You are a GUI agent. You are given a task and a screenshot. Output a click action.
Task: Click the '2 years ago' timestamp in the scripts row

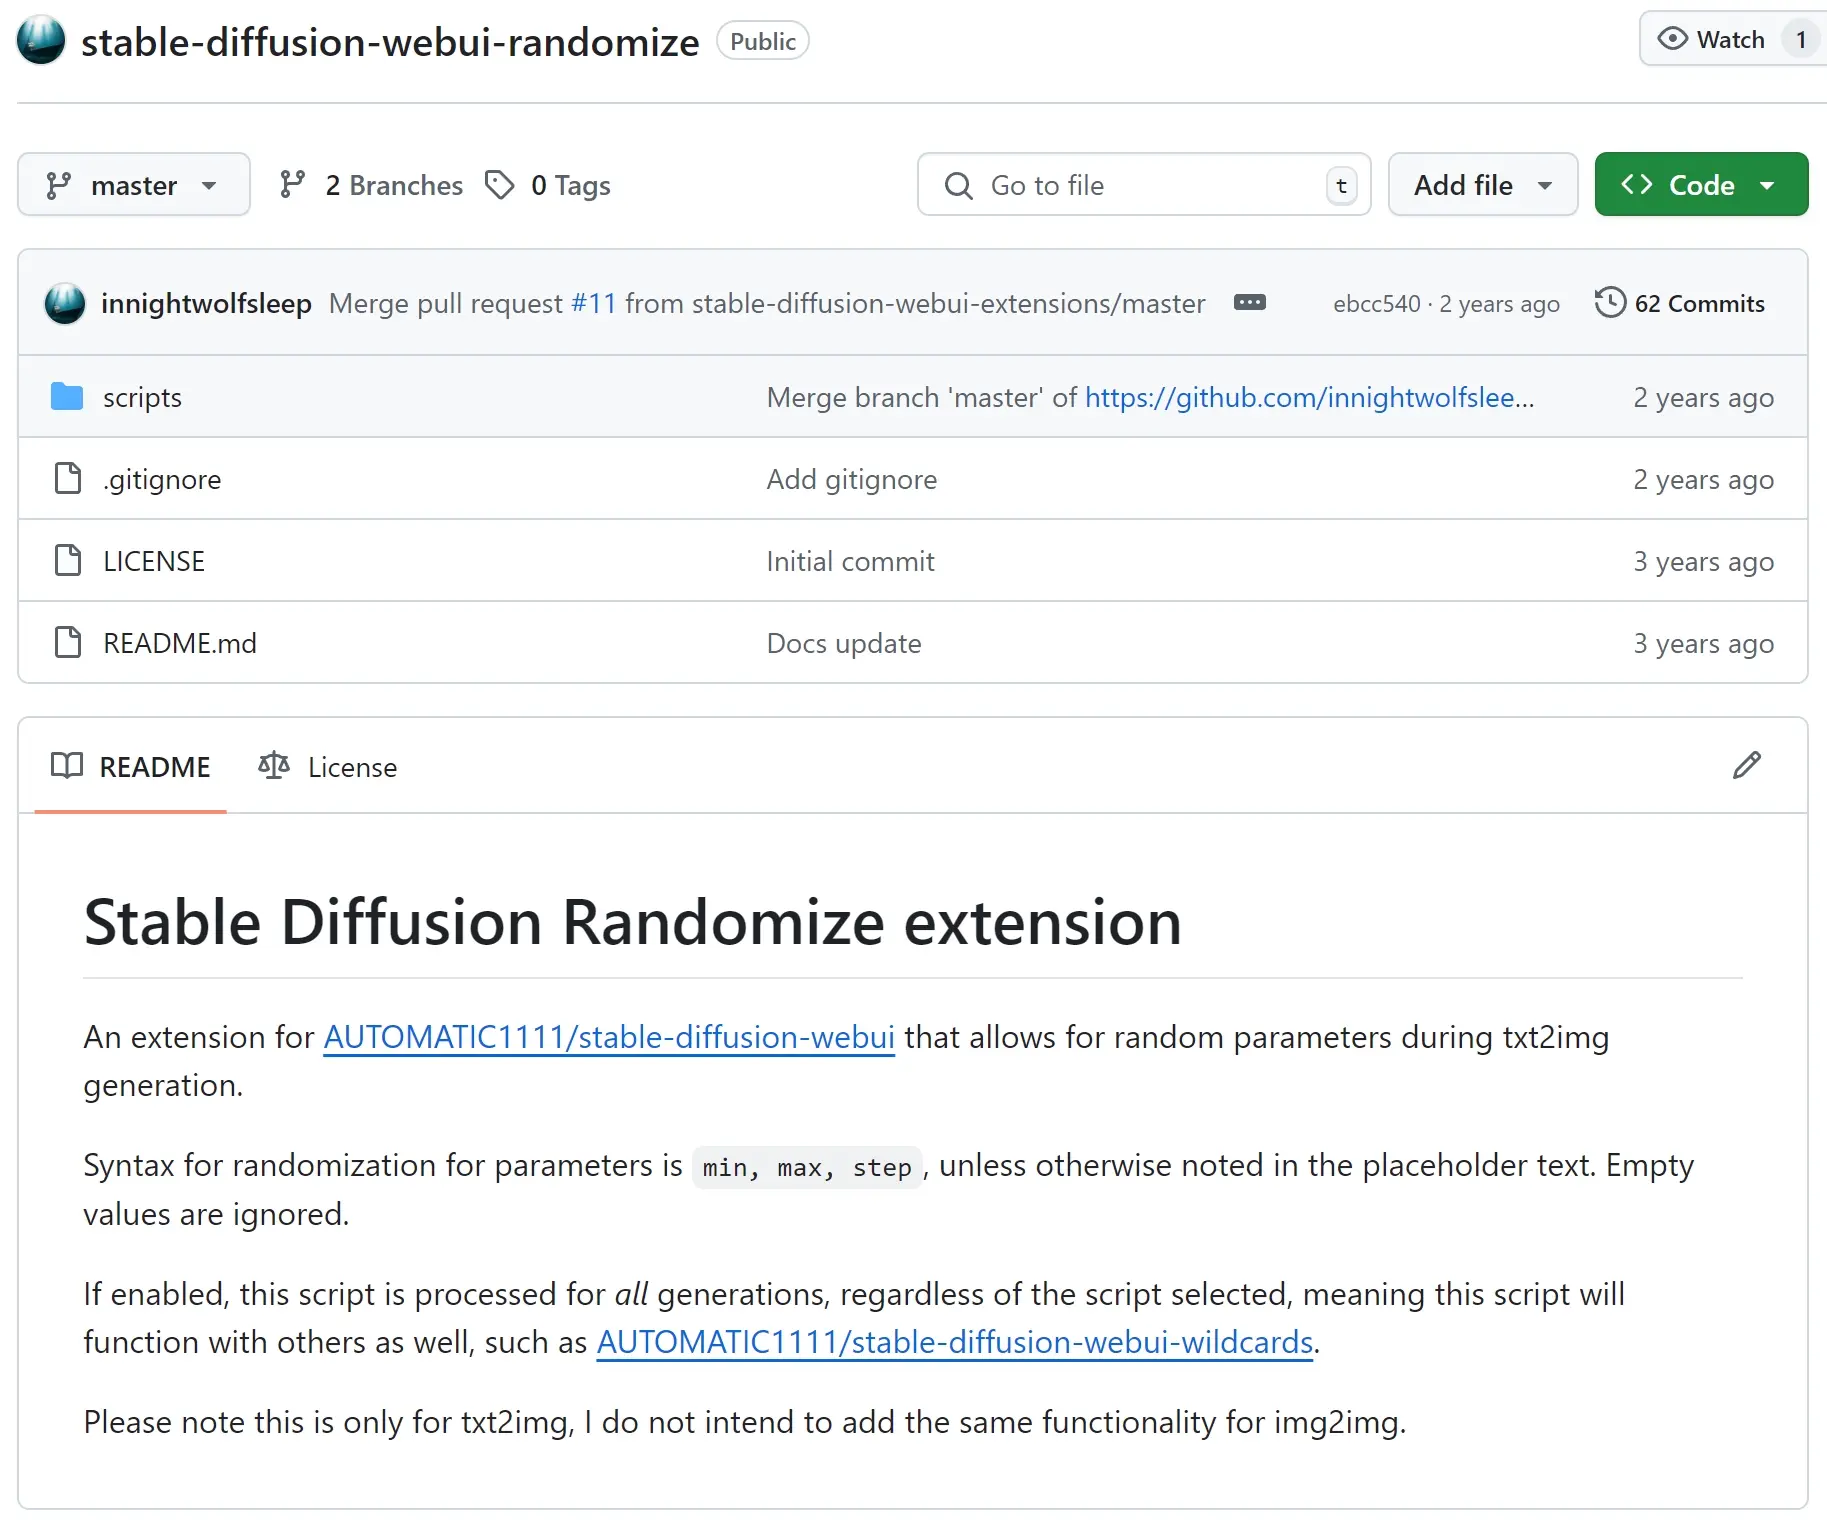pos(1704,398)
